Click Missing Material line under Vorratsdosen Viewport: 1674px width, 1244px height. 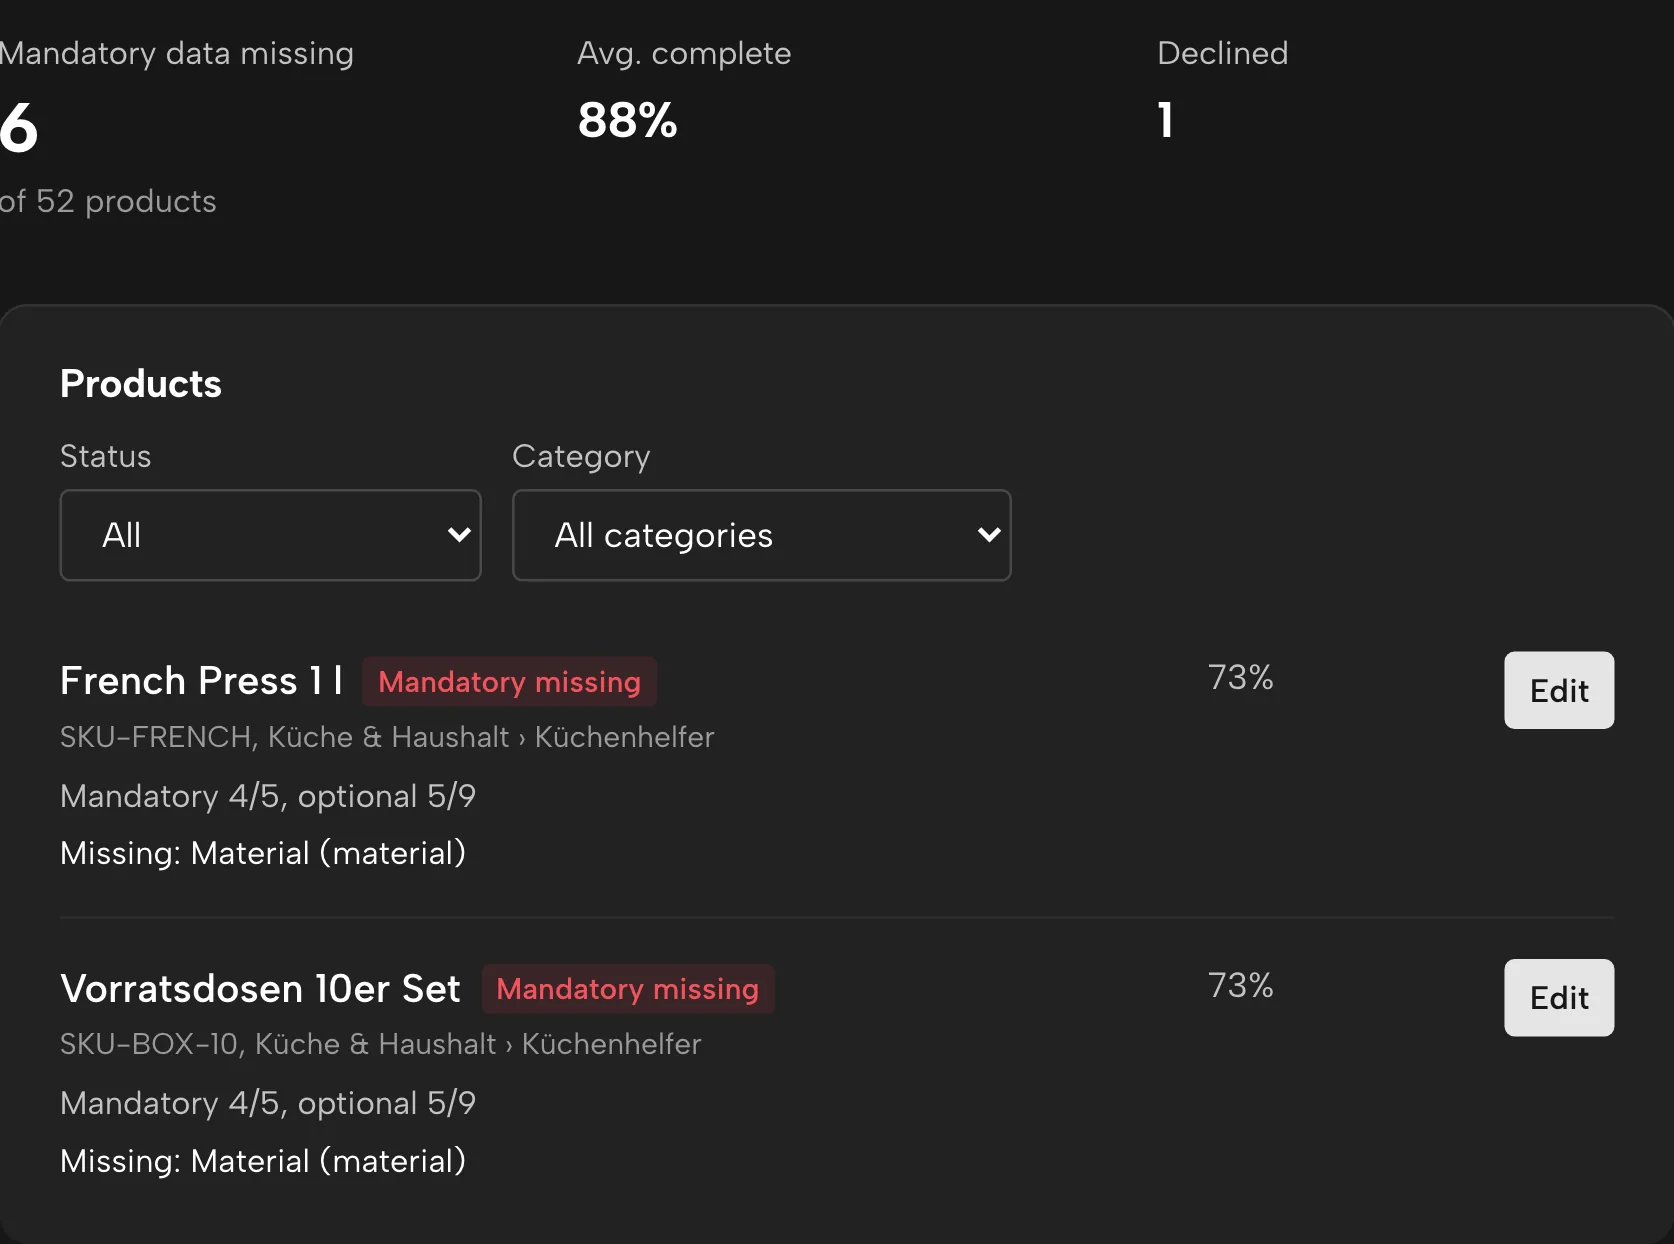(263, 1161)
